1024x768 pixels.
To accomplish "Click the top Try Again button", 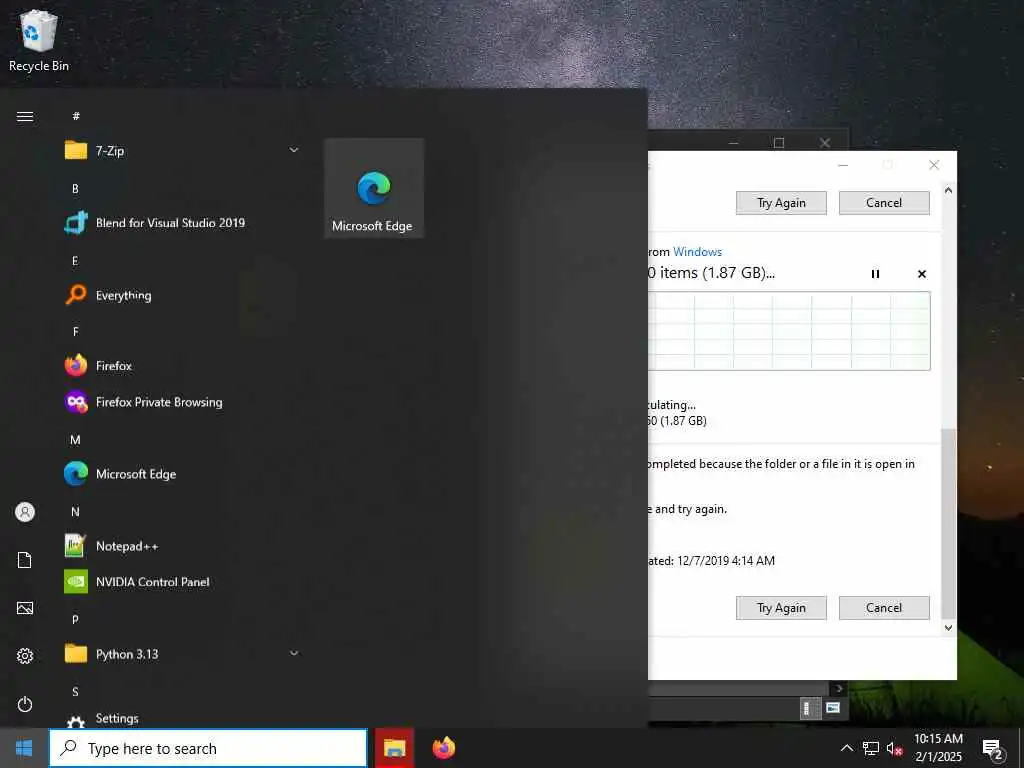I will pyautogui.click(x=781, y=202).
